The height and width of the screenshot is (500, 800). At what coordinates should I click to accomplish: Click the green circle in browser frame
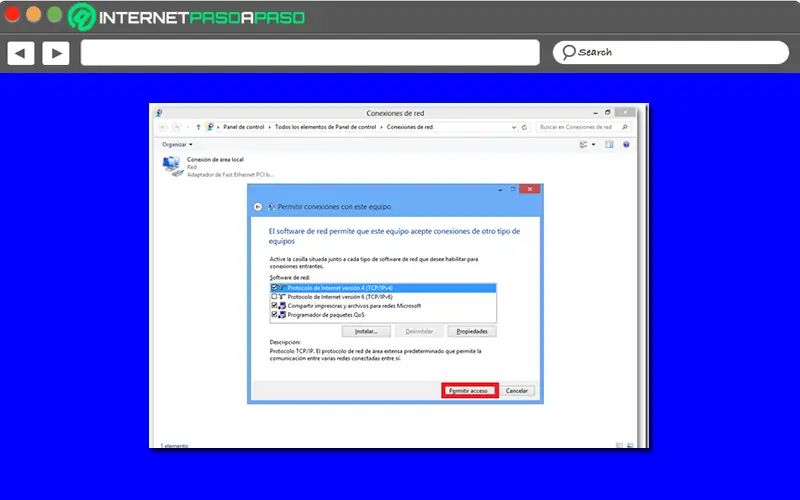click(54, 14)
